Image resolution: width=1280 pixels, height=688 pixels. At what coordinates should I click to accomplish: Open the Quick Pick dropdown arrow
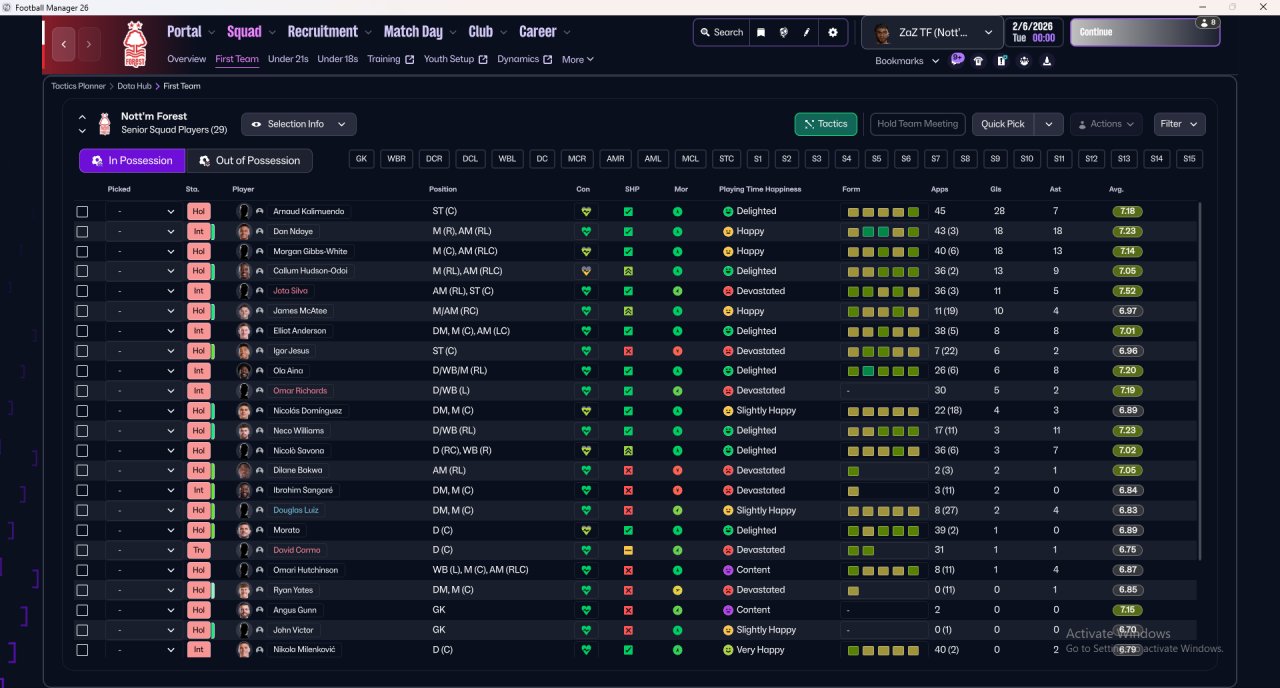(x=1048, y=124)
